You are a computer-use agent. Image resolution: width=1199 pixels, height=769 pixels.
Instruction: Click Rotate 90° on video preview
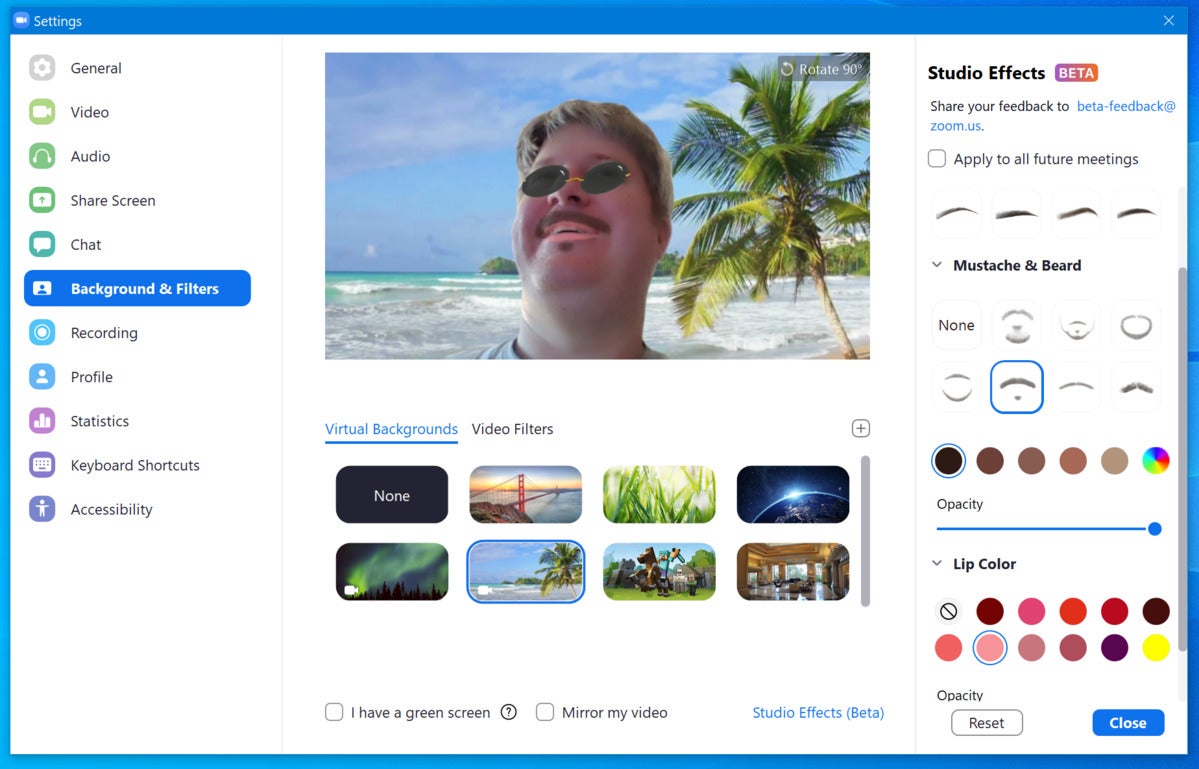click(x=822, y=70)
